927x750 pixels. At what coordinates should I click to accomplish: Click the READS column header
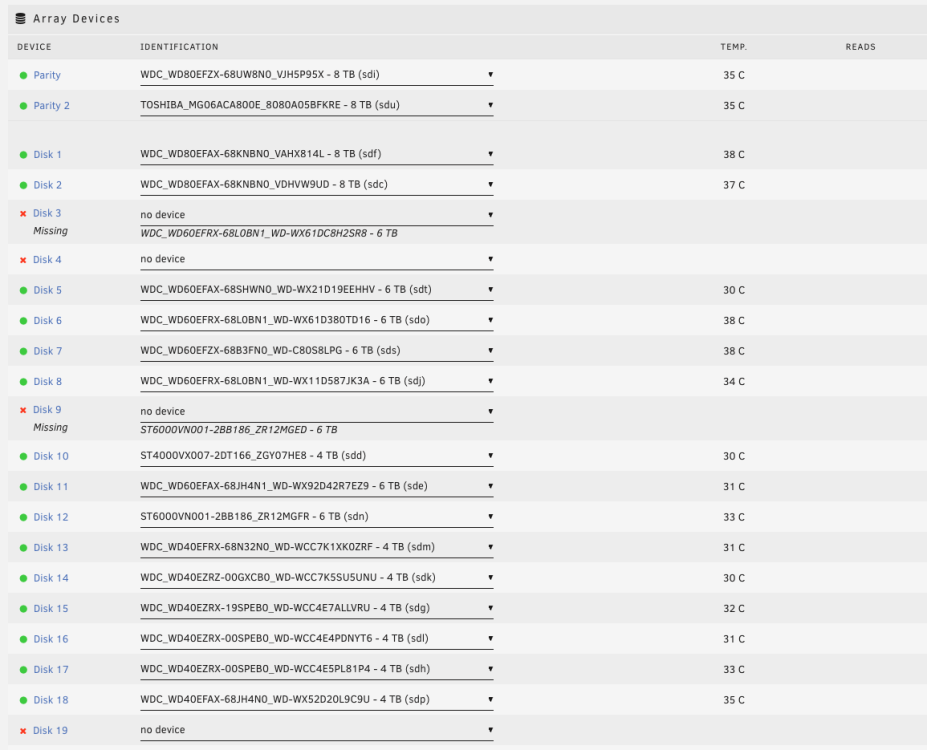[x=860, y=47]
